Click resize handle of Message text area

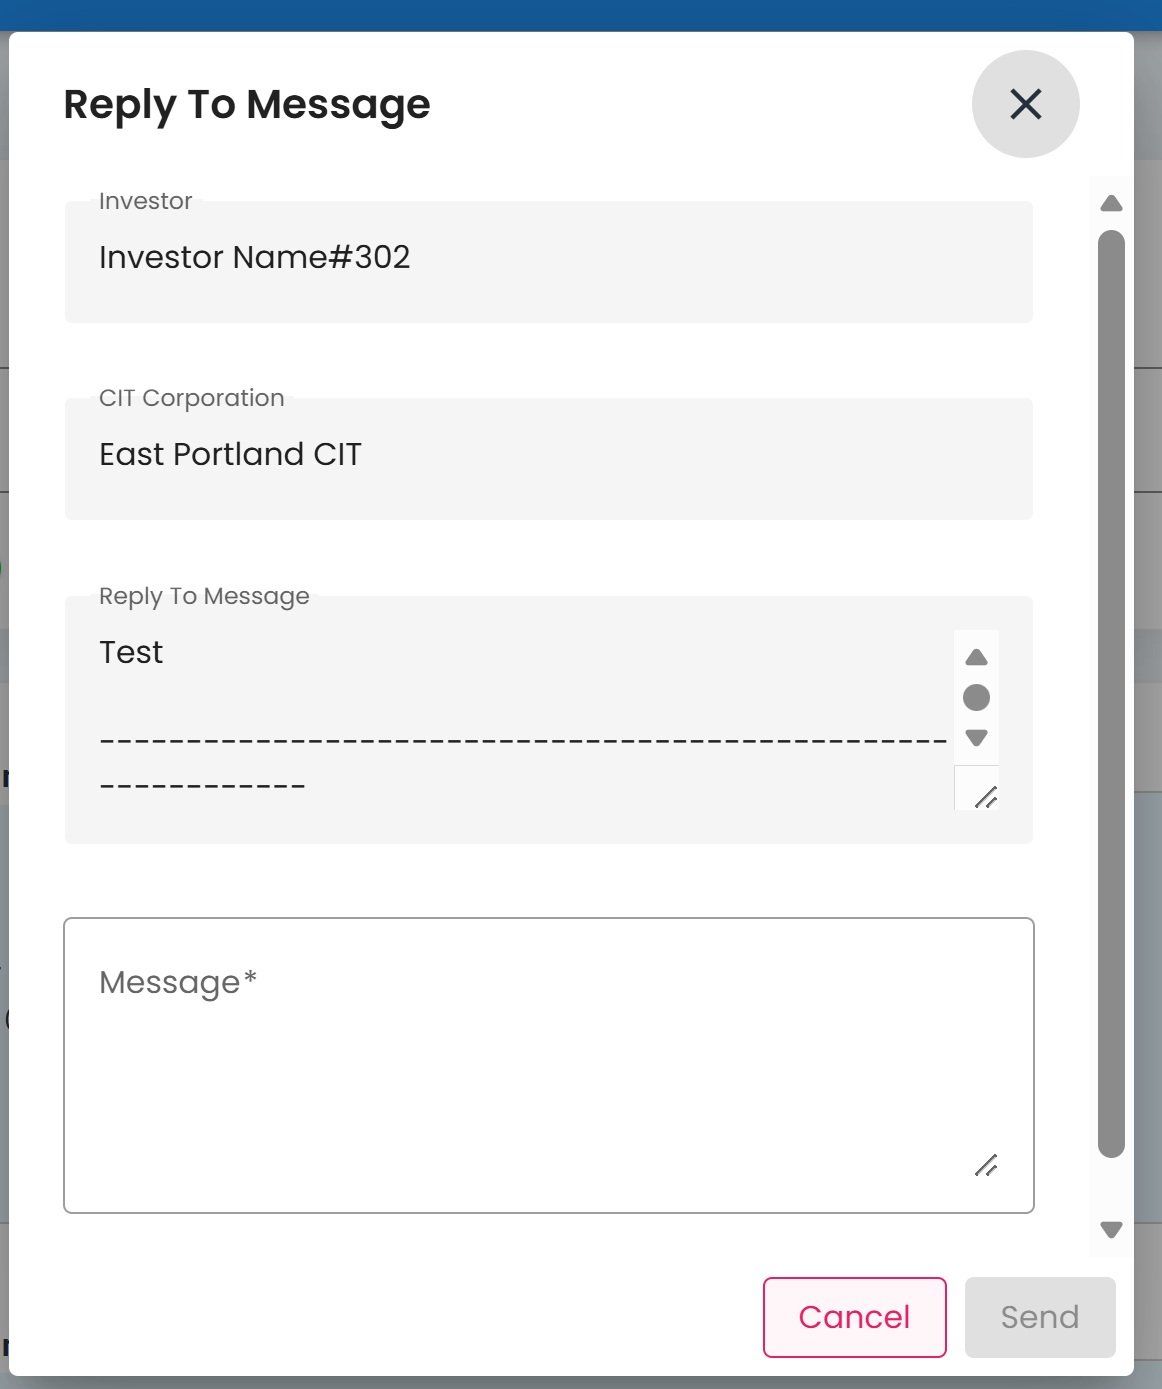[x=986, y=1165]
